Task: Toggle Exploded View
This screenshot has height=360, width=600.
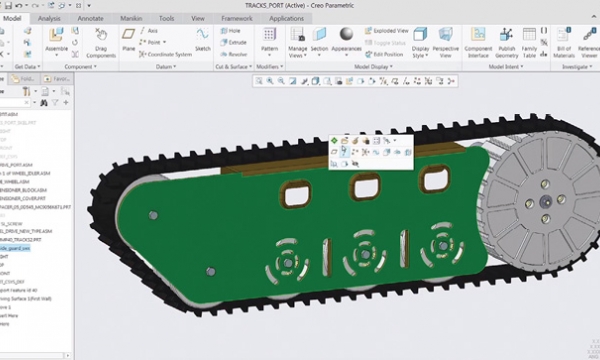Action: [386, 31]
